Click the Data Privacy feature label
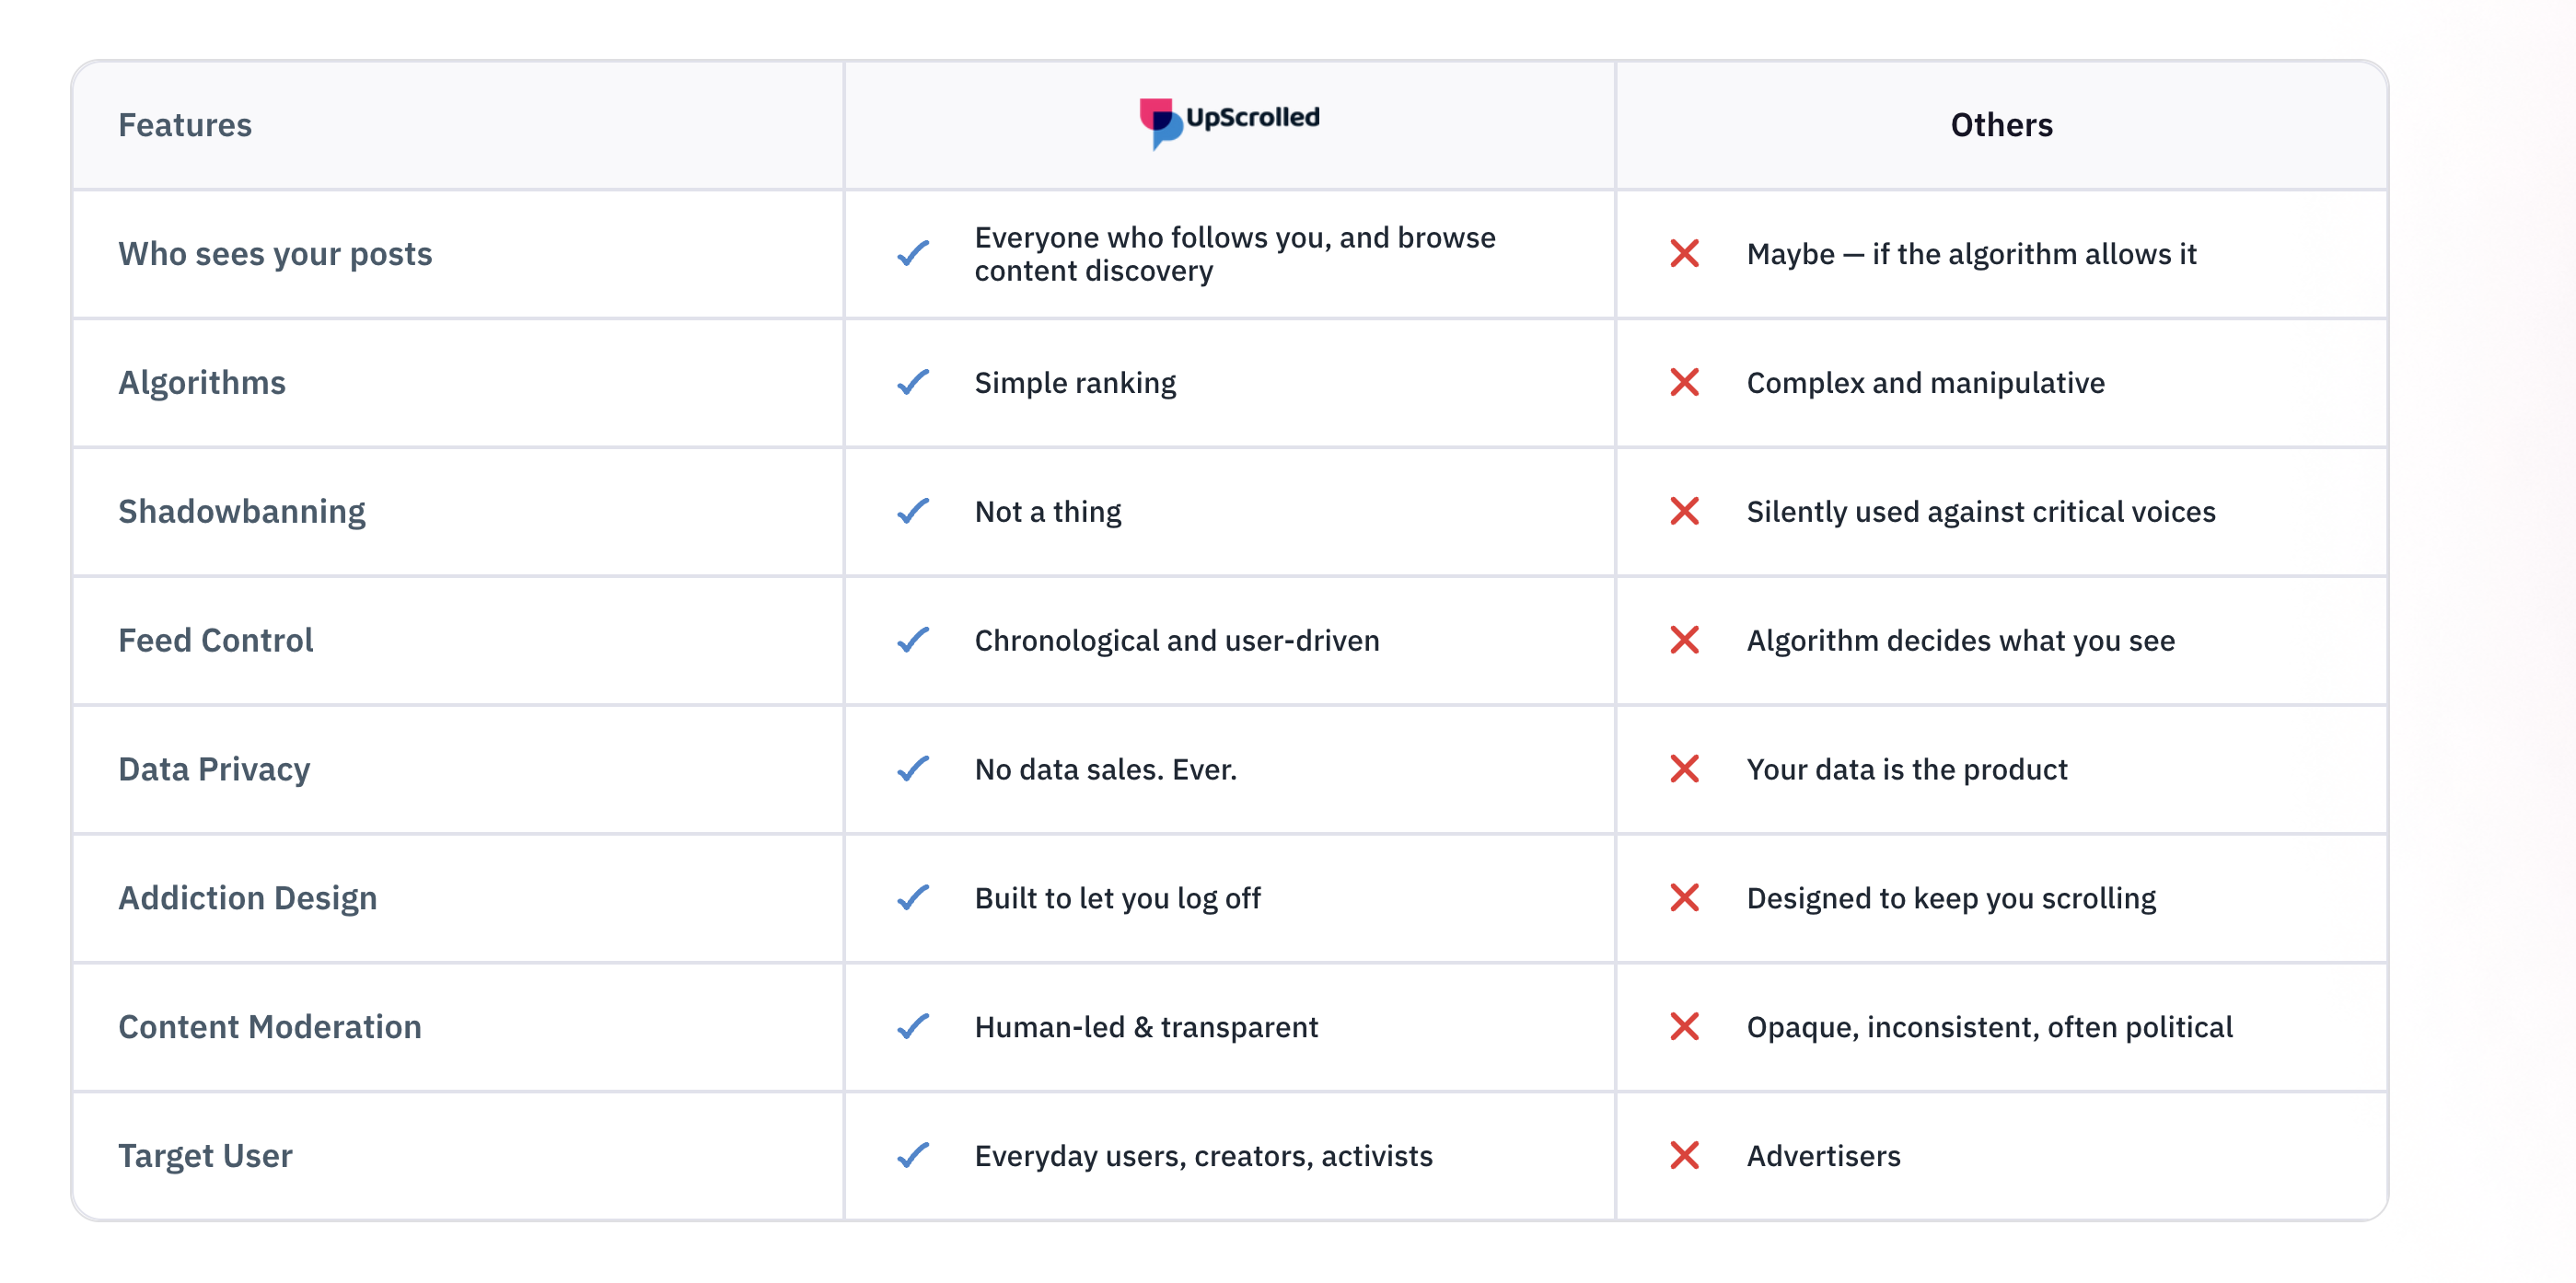The width and height of the screenshot is (2576, 1283). [x=214, y=769]
